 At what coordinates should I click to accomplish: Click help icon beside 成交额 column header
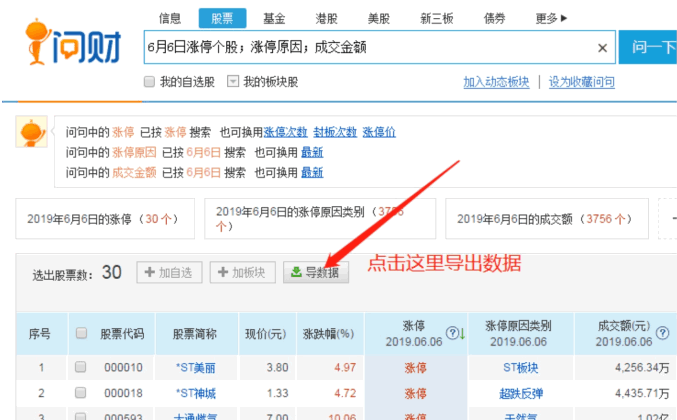coord(662,333)
